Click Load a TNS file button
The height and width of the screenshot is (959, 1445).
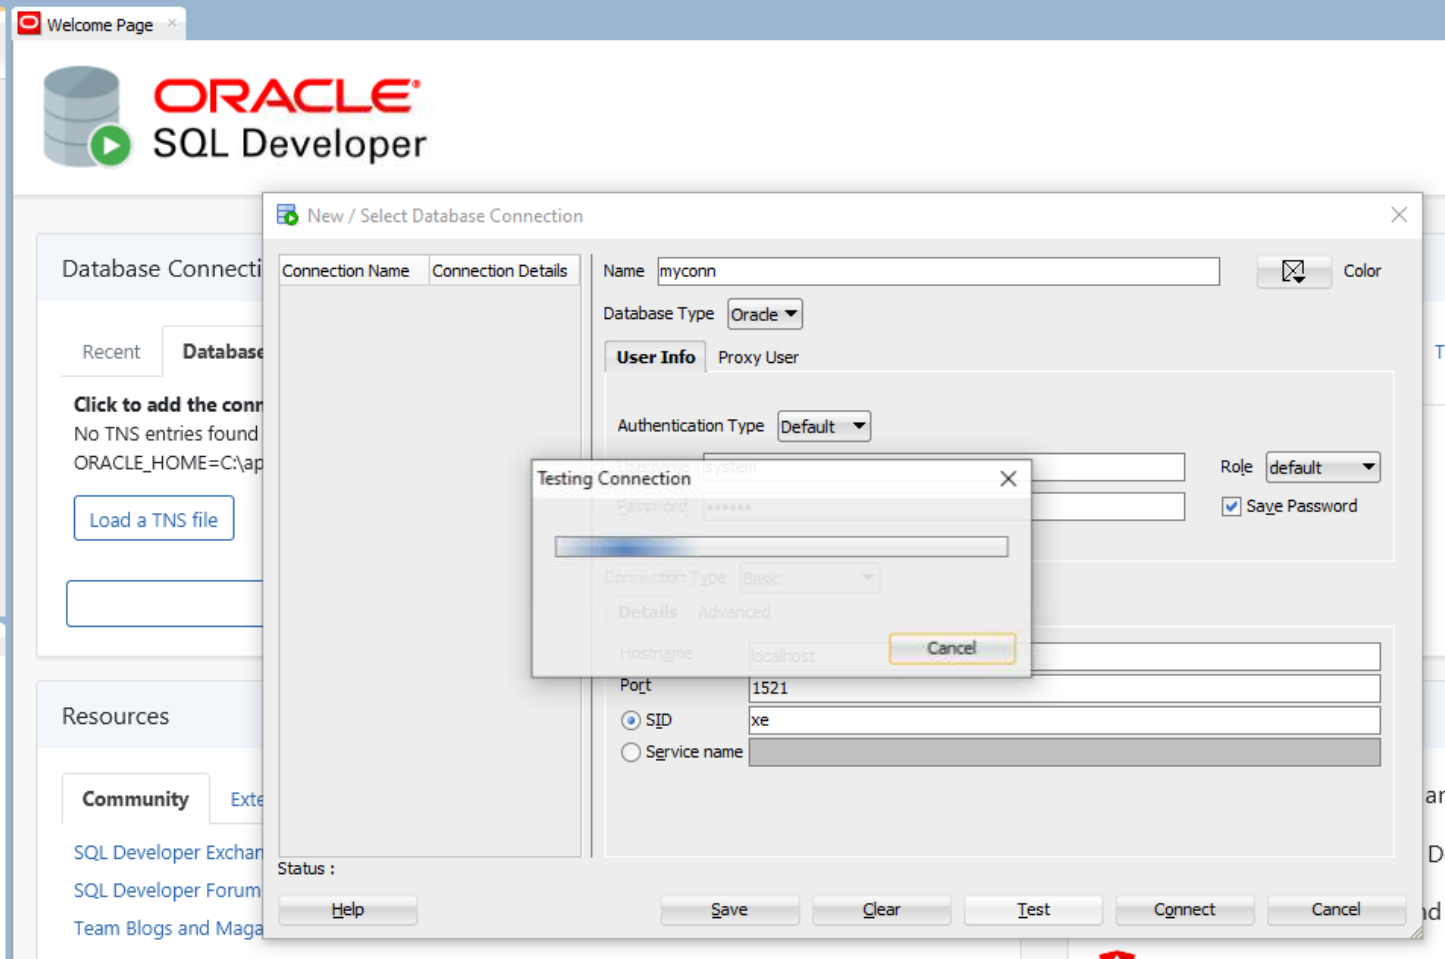154,519
